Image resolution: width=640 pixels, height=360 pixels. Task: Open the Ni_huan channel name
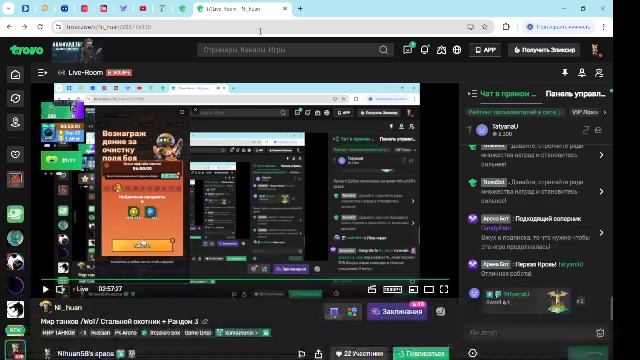click(68, 307)
